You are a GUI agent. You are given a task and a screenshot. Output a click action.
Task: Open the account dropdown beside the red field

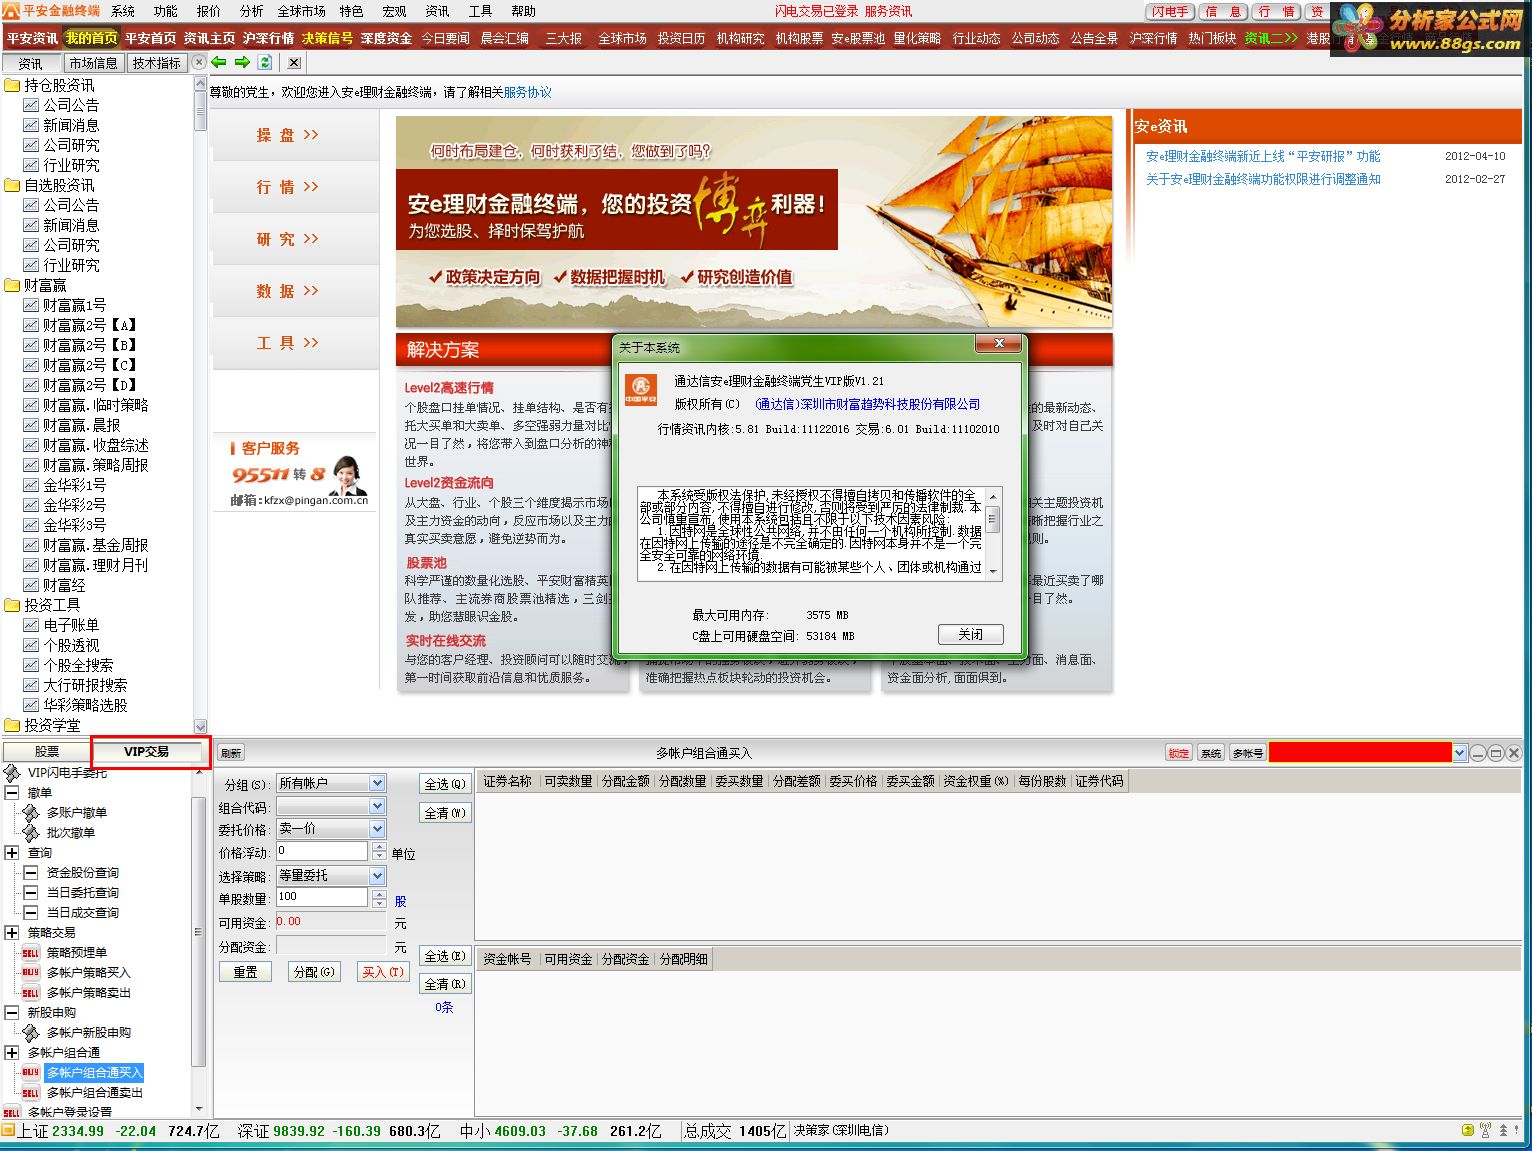(x=1460, y=753)
